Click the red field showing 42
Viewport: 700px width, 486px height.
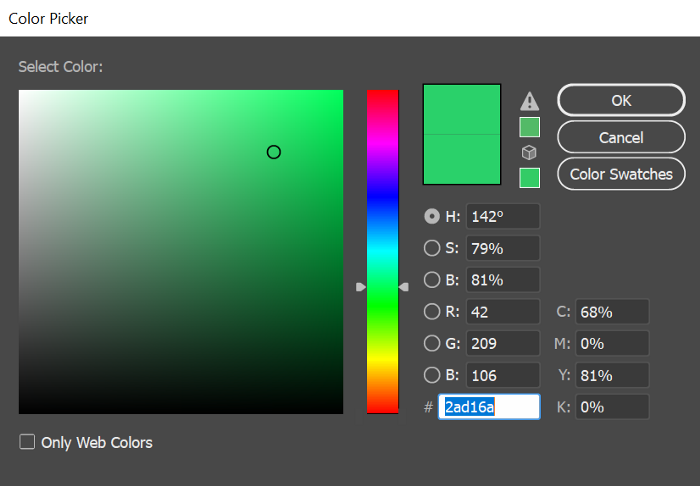(x=503, y=312)
